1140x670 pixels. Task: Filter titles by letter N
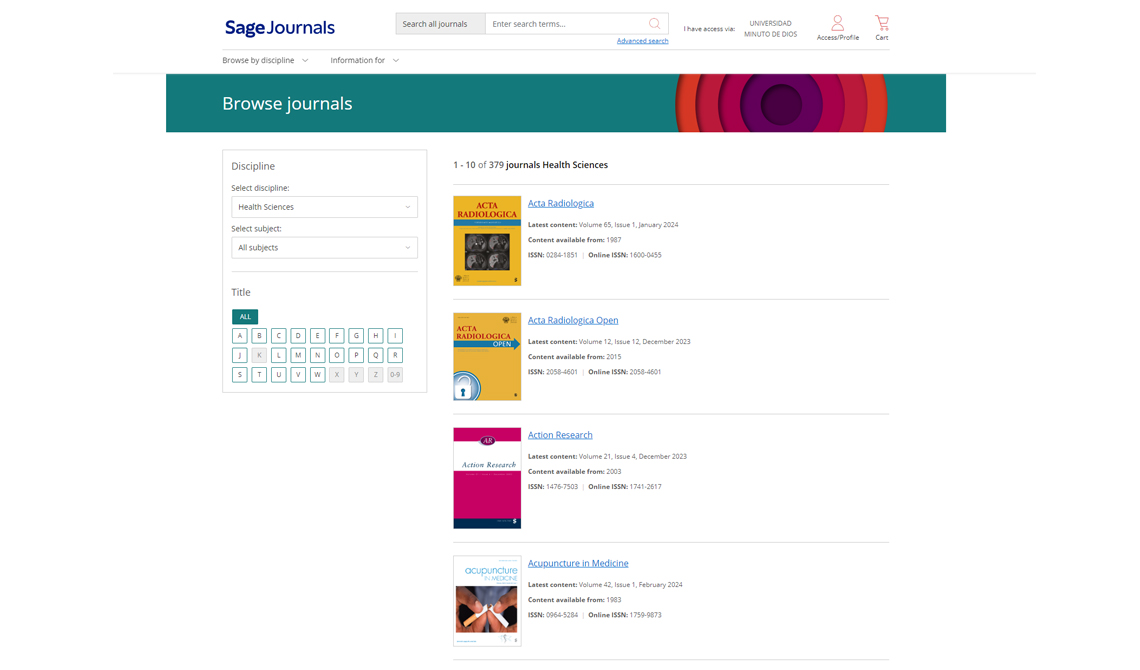[x=317, y=355]
